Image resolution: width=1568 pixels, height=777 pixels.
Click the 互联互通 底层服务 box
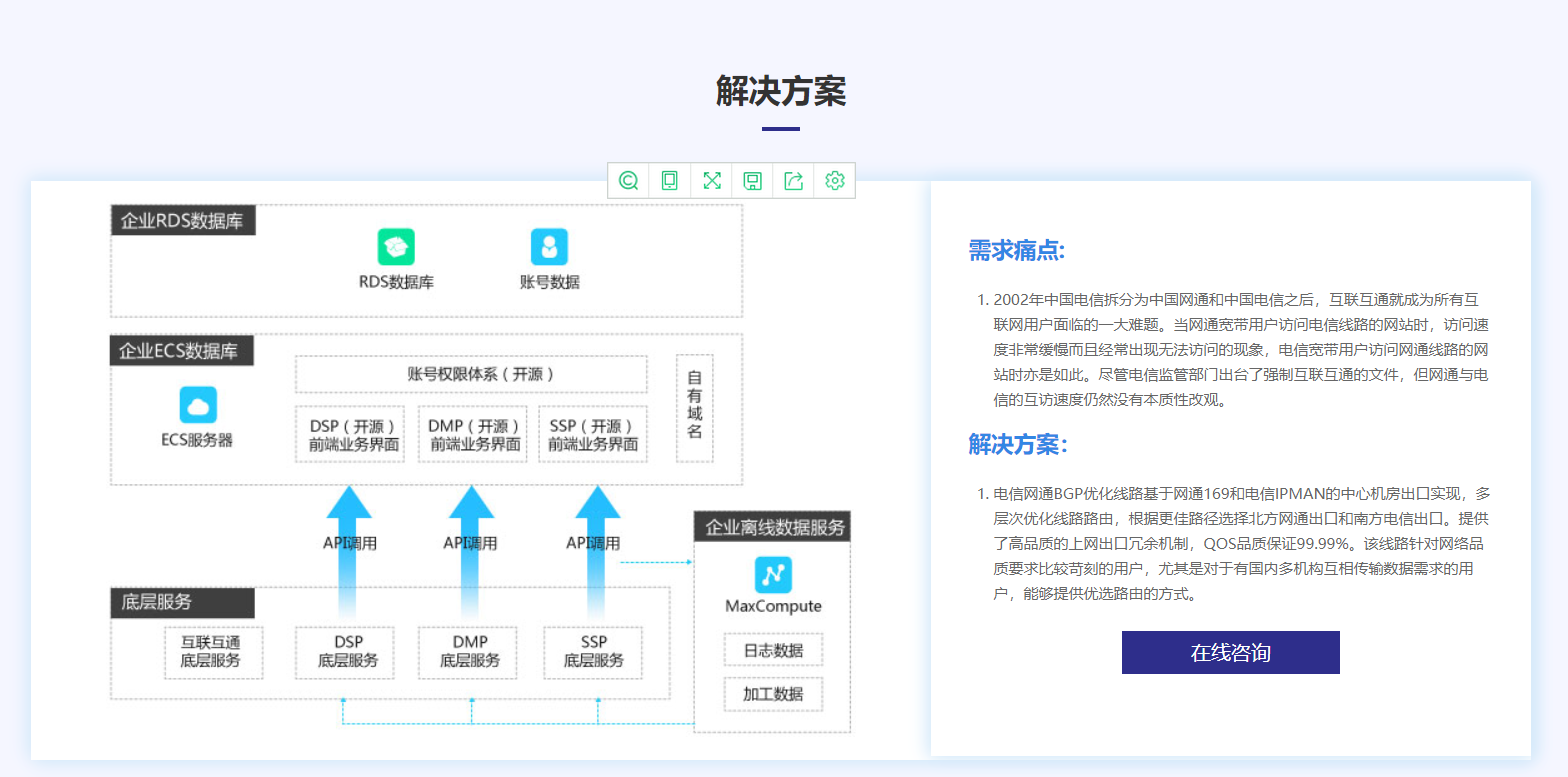[213, 652]
